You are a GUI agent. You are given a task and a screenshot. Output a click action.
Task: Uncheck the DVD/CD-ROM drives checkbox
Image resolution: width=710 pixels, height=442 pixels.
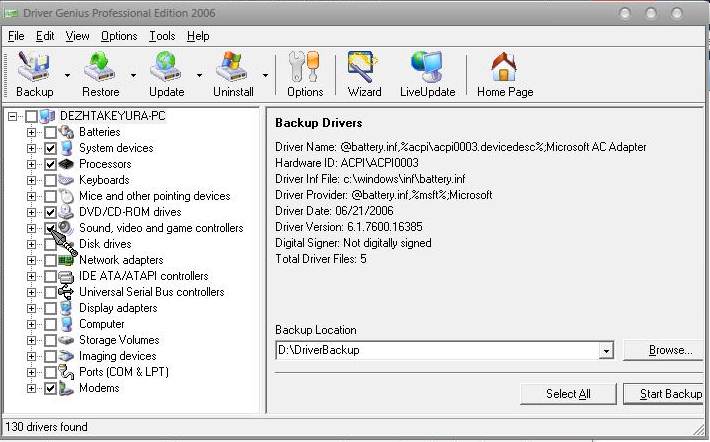click(x=50, y=212)
